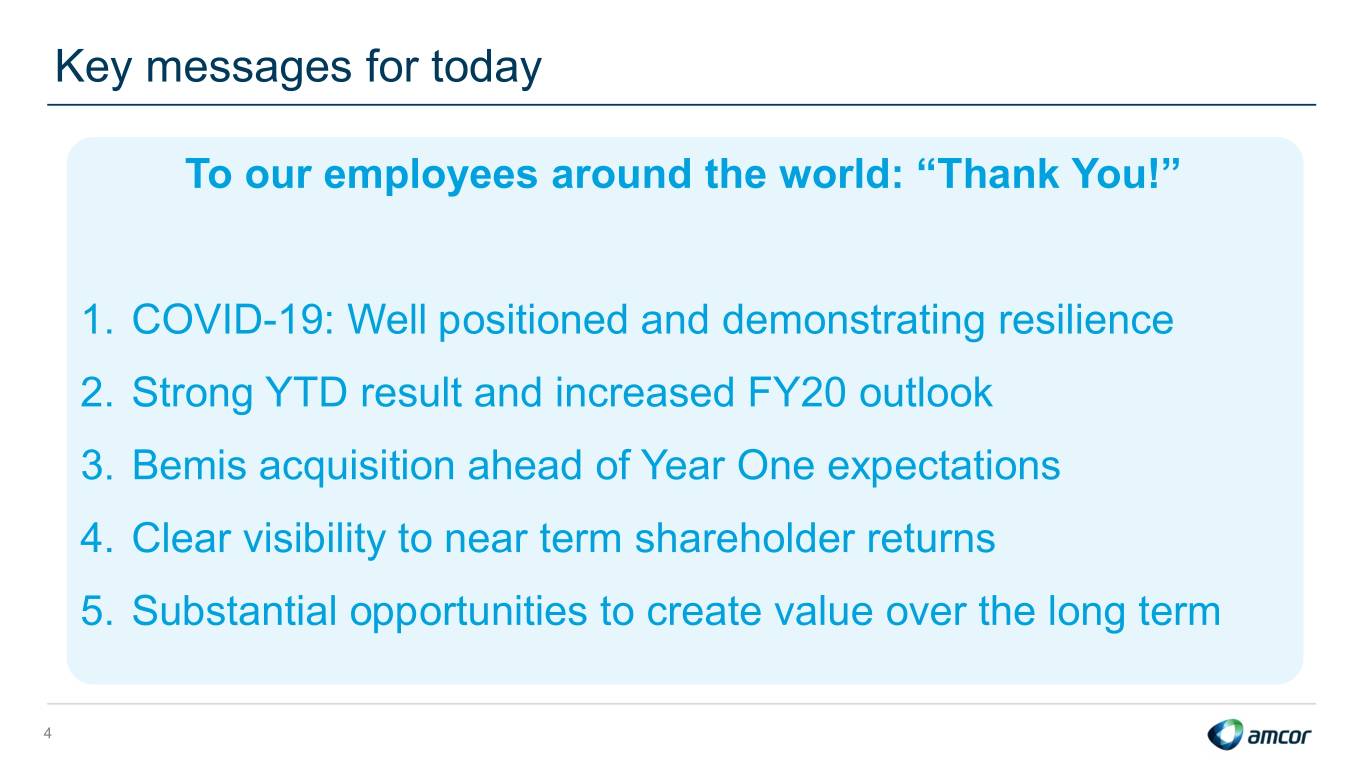Click the list number '1.' marker
1365x768 pixels.
[97, 321]
